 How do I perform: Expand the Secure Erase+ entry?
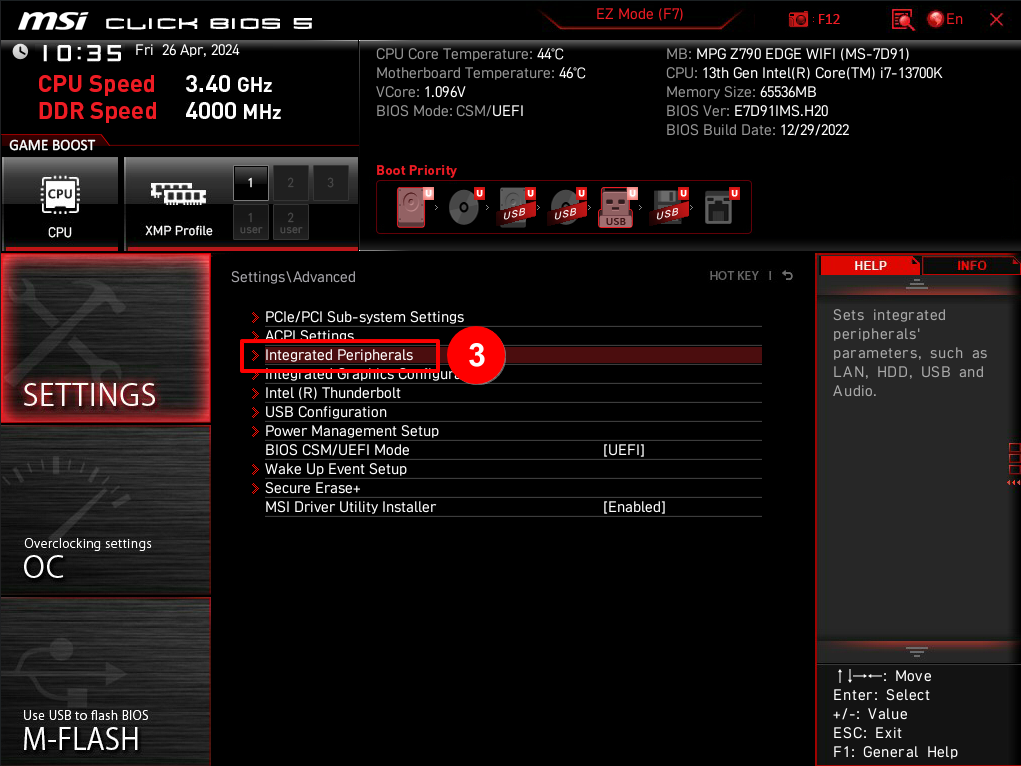[x=312, y=488]
